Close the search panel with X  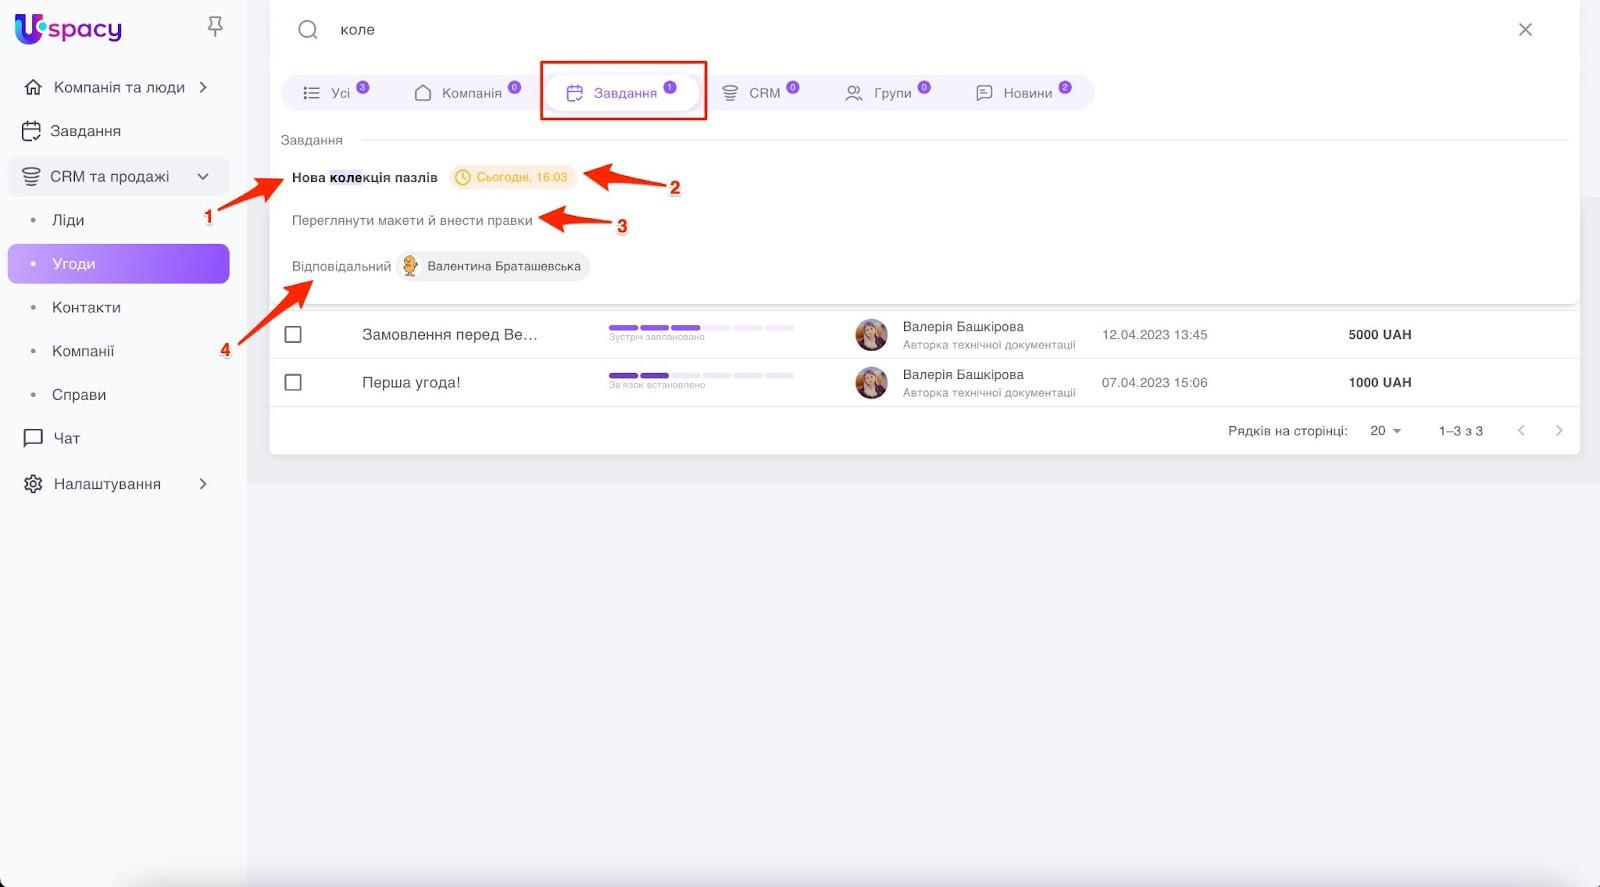click(x=1525, y=30)
